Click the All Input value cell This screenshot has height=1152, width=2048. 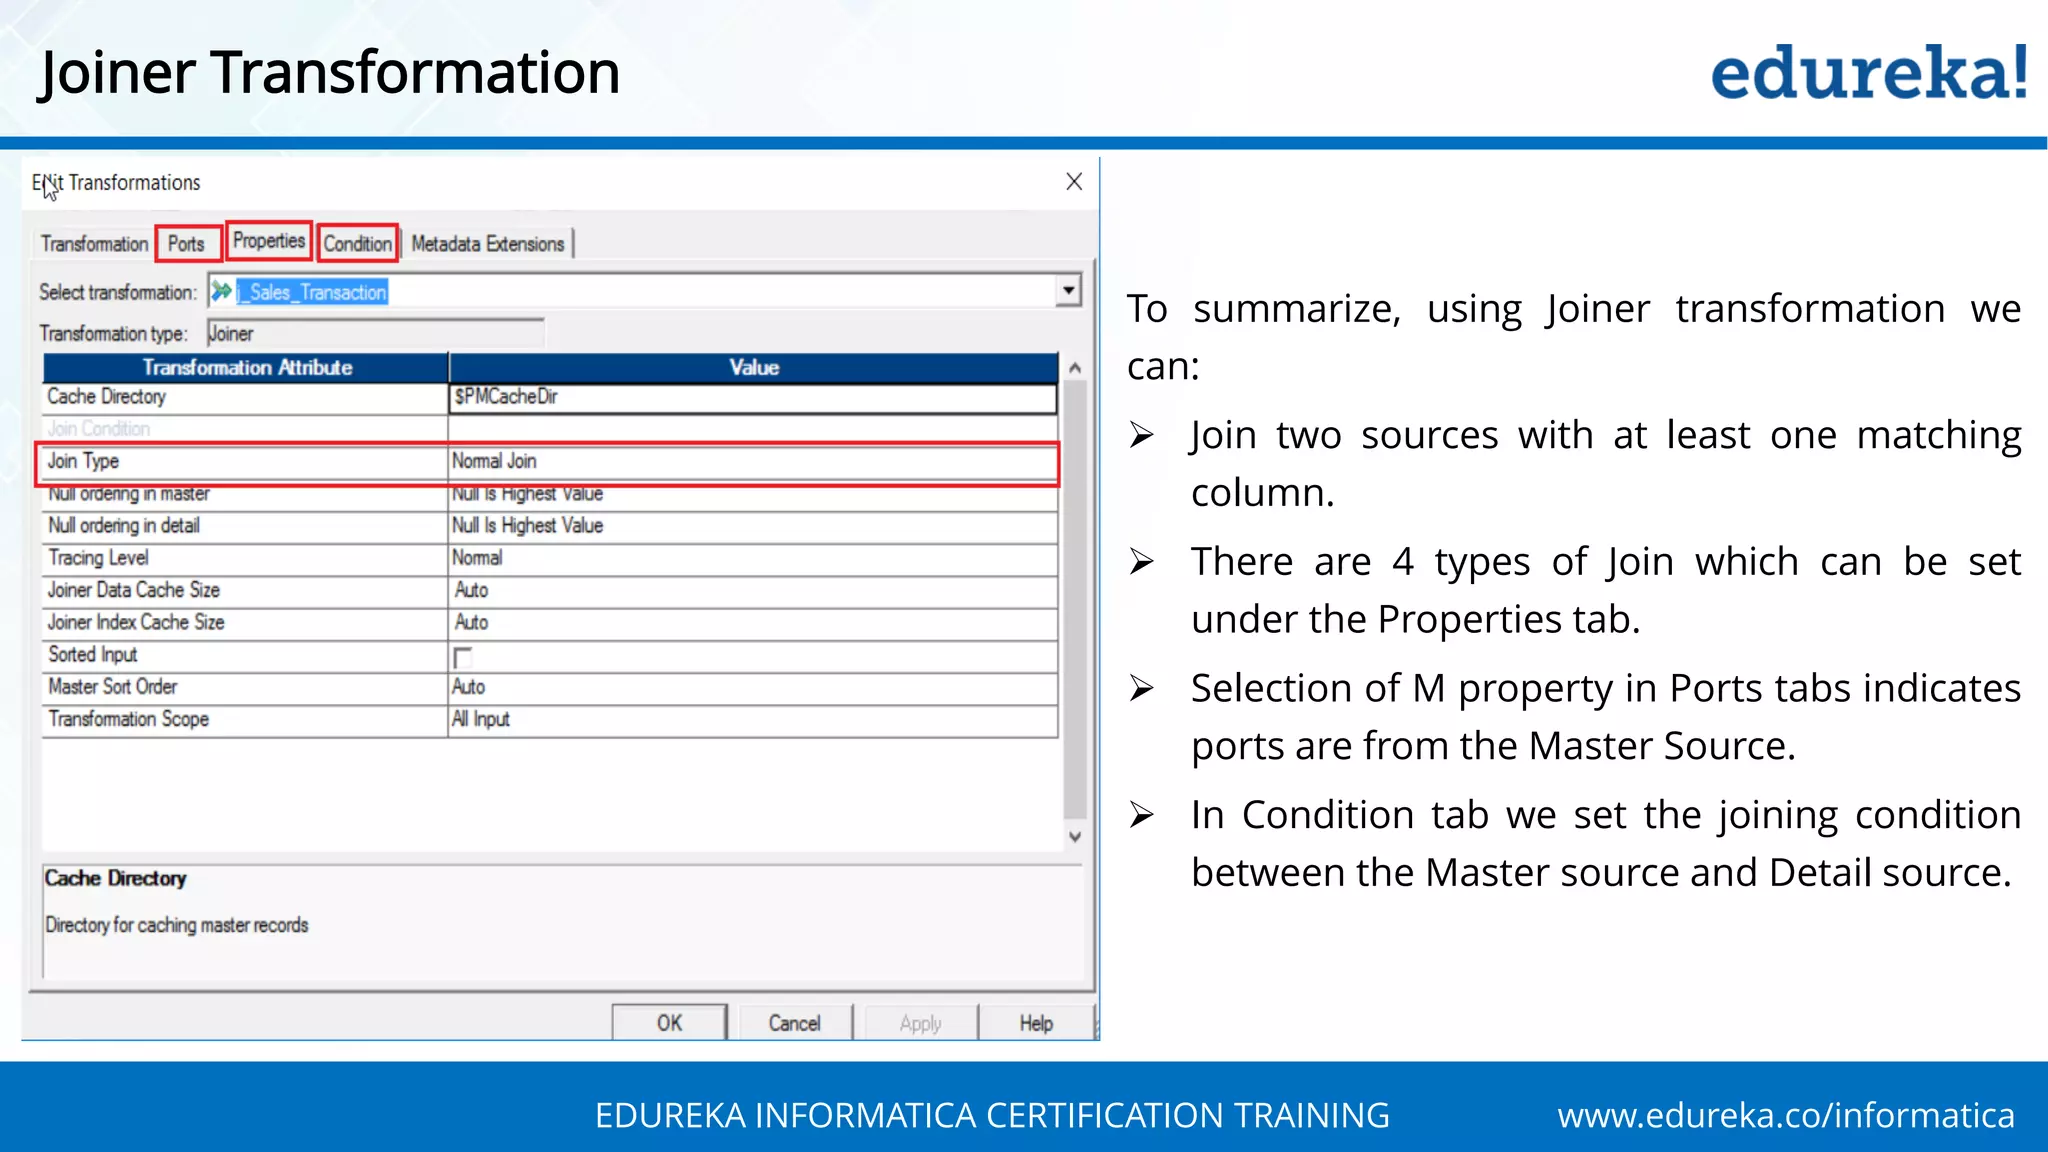(x=753, y=719)
